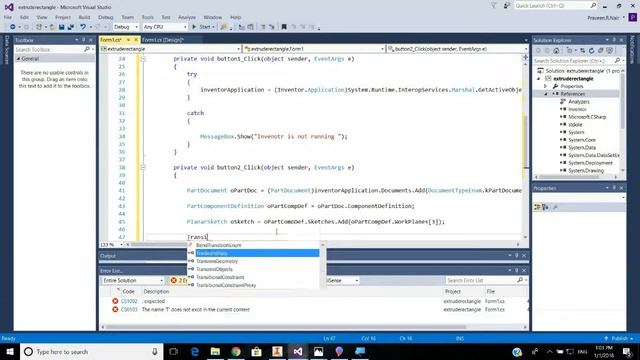Click the Solution Explorer search magnifier icon

[617, 60]
